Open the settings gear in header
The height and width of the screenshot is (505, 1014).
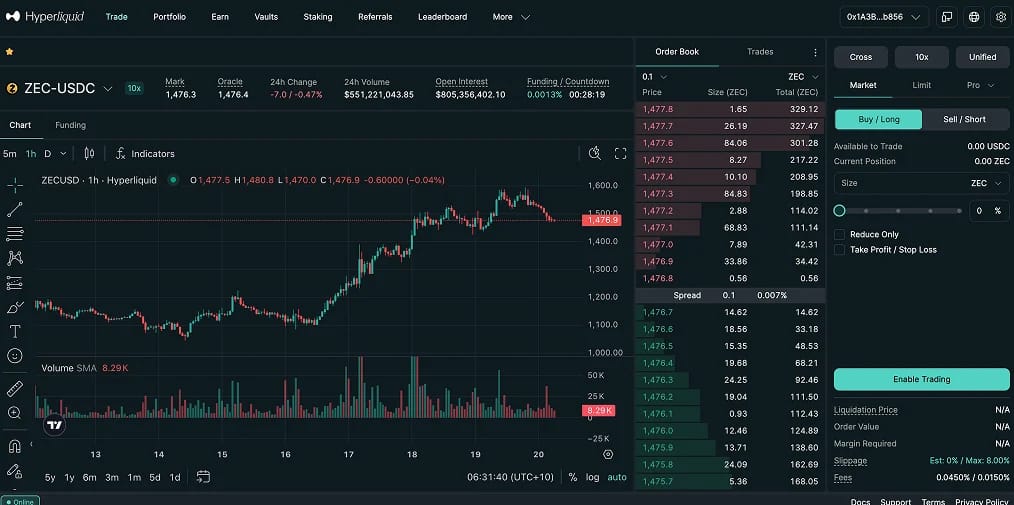(1001, 17)
